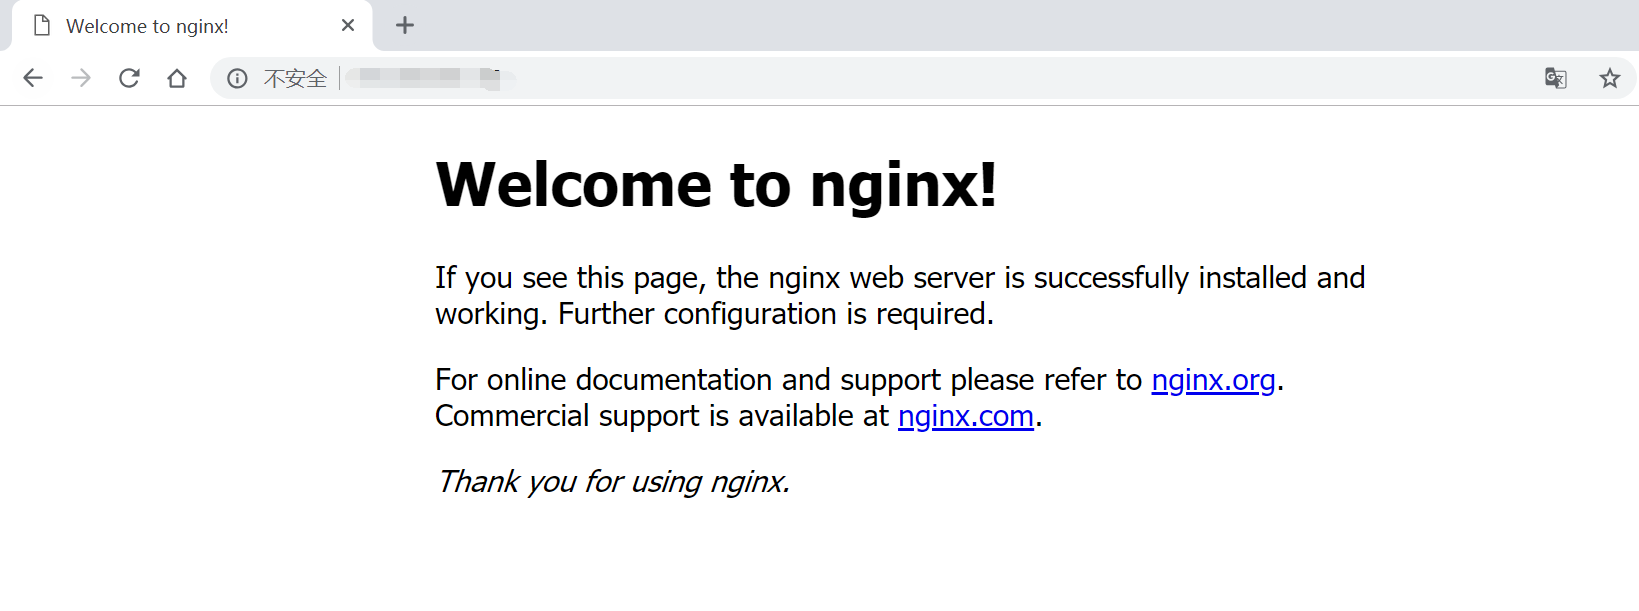The width and height of the screenshot is (1639, 611).
Task: Focus the blurred address bar URL
Action: tap(430, 78)
